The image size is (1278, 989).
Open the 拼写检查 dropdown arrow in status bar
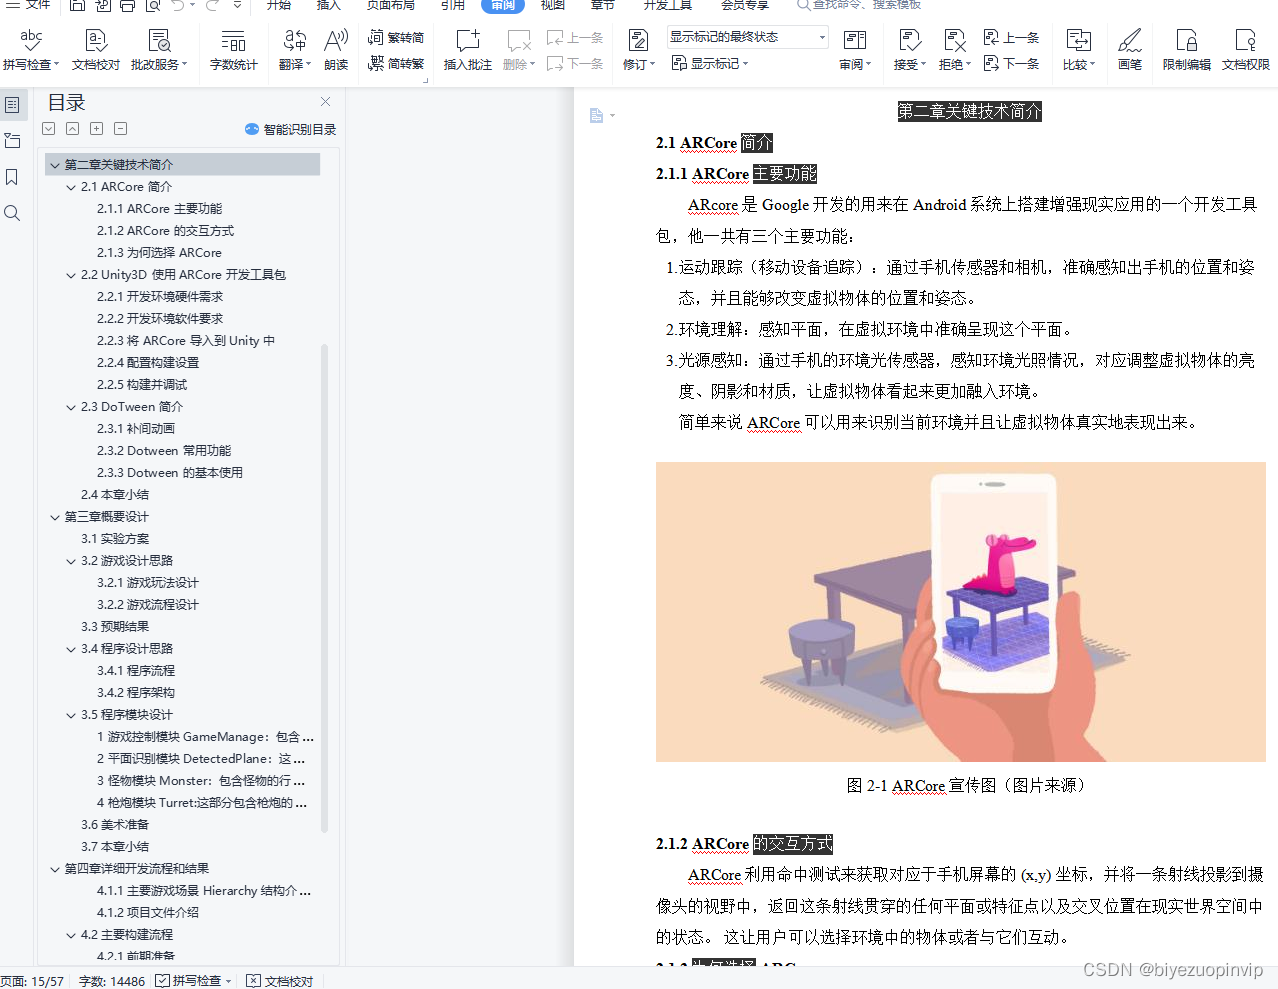point(229,981)
